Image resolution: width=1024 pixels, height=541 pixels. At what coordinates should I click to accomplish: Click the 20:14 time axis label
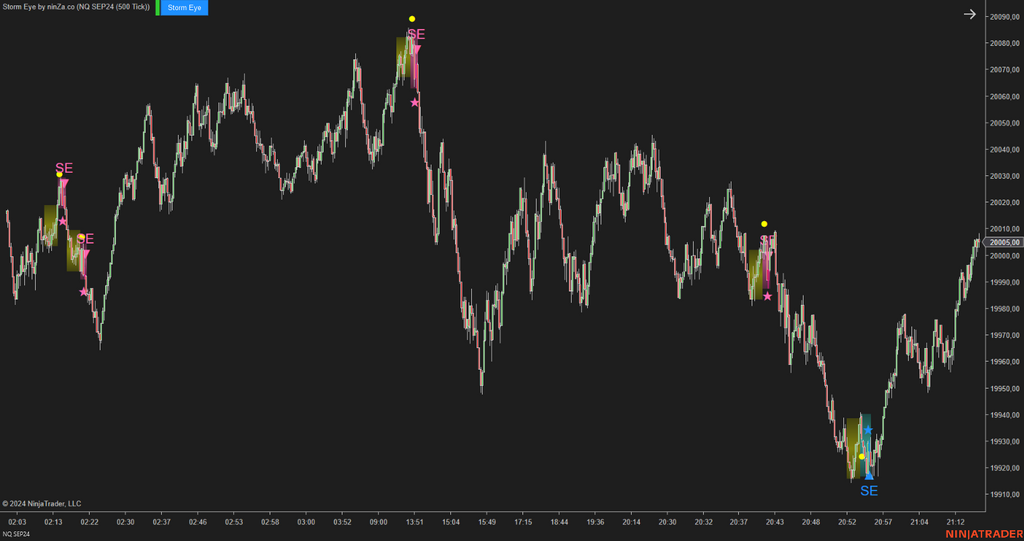[631, 522]
